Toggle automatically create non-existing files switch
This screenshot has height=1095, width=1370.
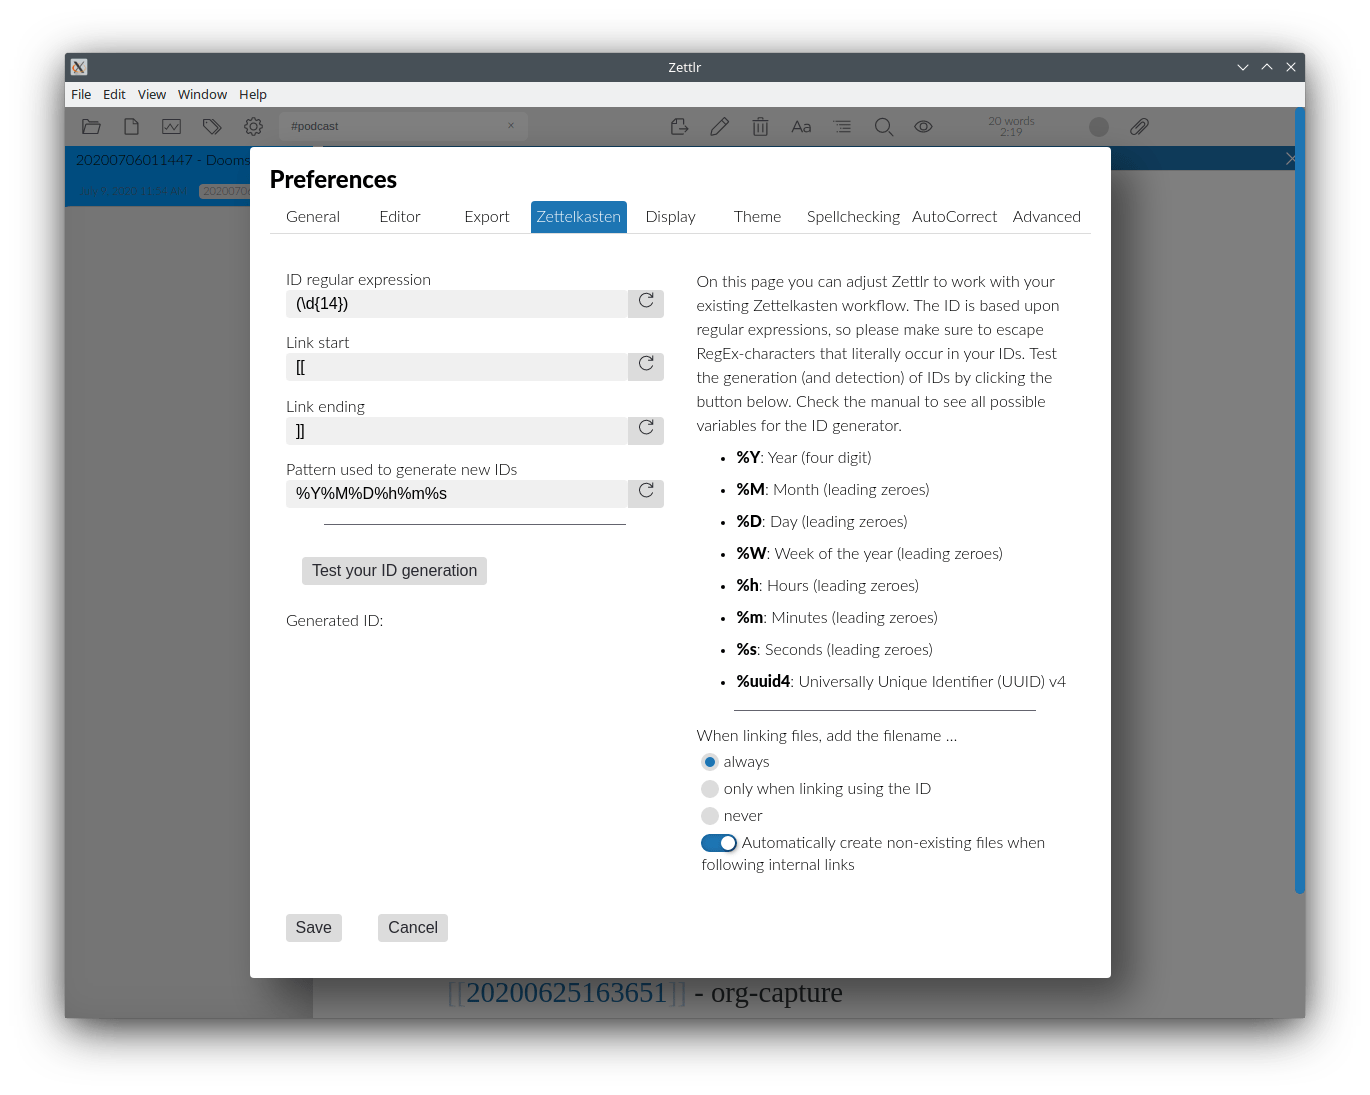click(719, 843)
